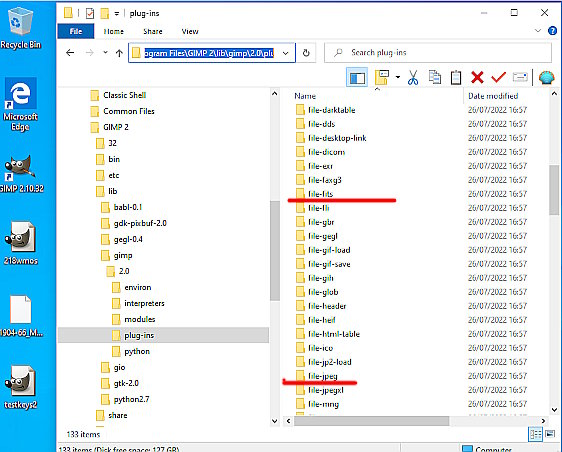Click the red X Delete toolbar icon
Image resolution: width=562 pixels, height=452 pixels.
point(477,77)
